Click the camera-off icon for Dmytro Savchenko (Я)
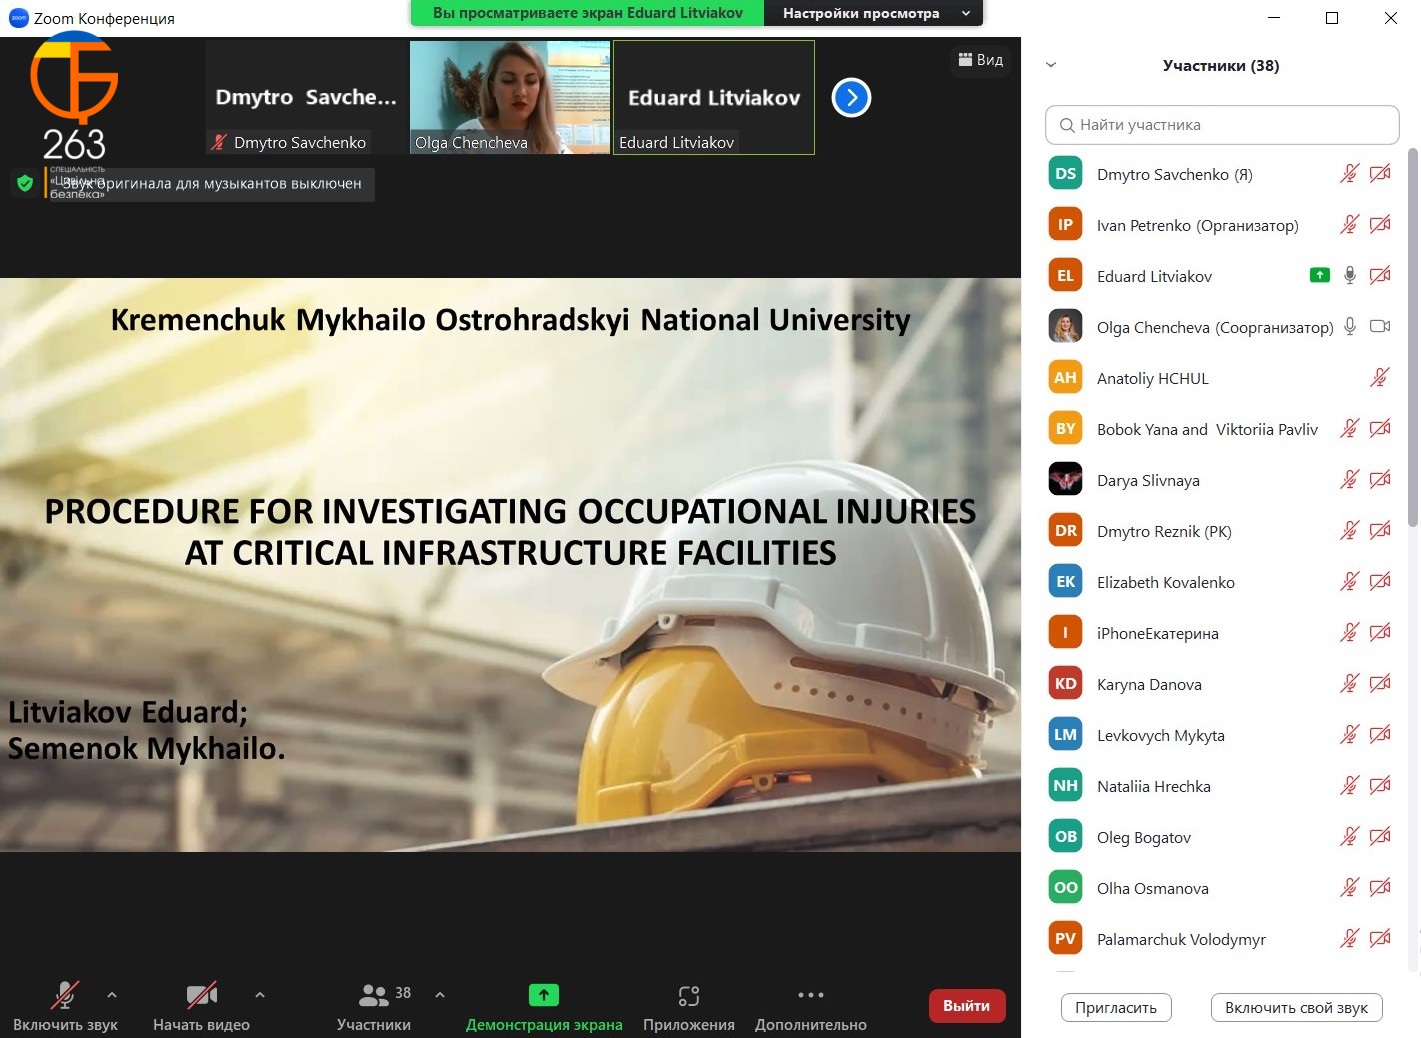 pyautogui.click(x=1380, y=174)
